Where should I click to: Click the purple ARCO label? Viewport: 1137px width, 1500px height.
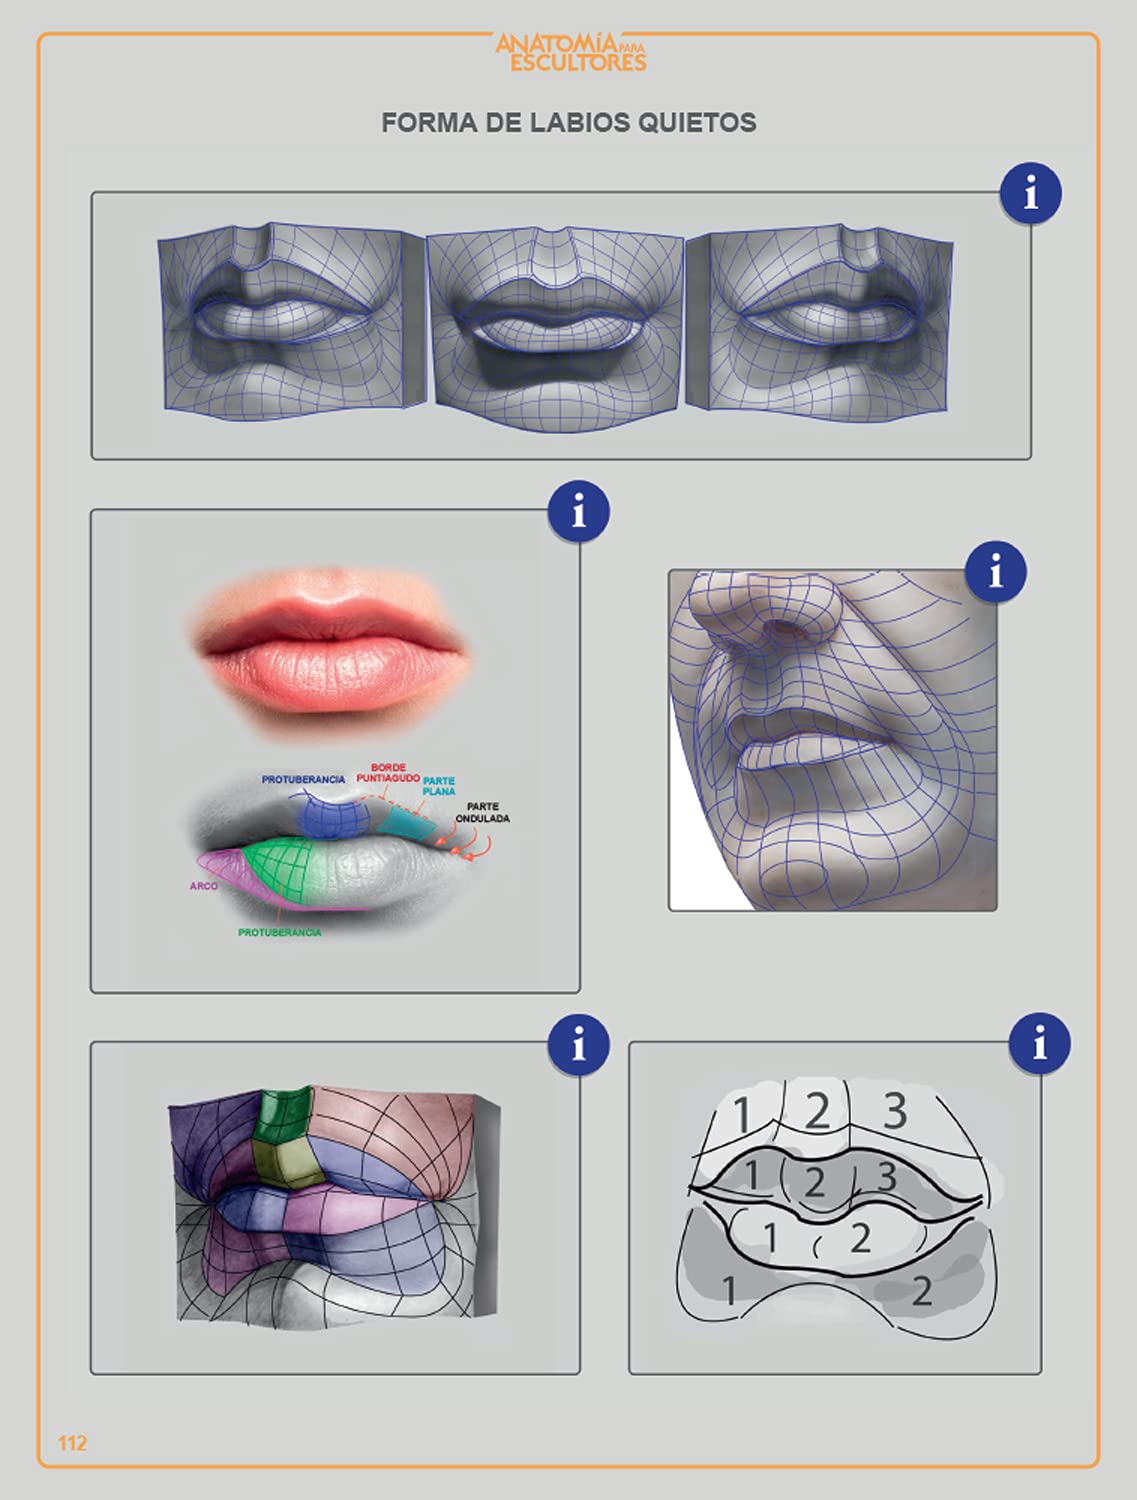204,886
